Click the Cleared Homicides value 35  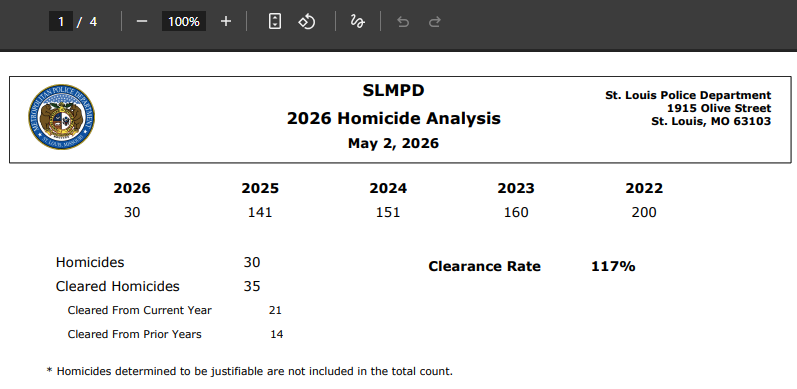click(x=252, y=286)
